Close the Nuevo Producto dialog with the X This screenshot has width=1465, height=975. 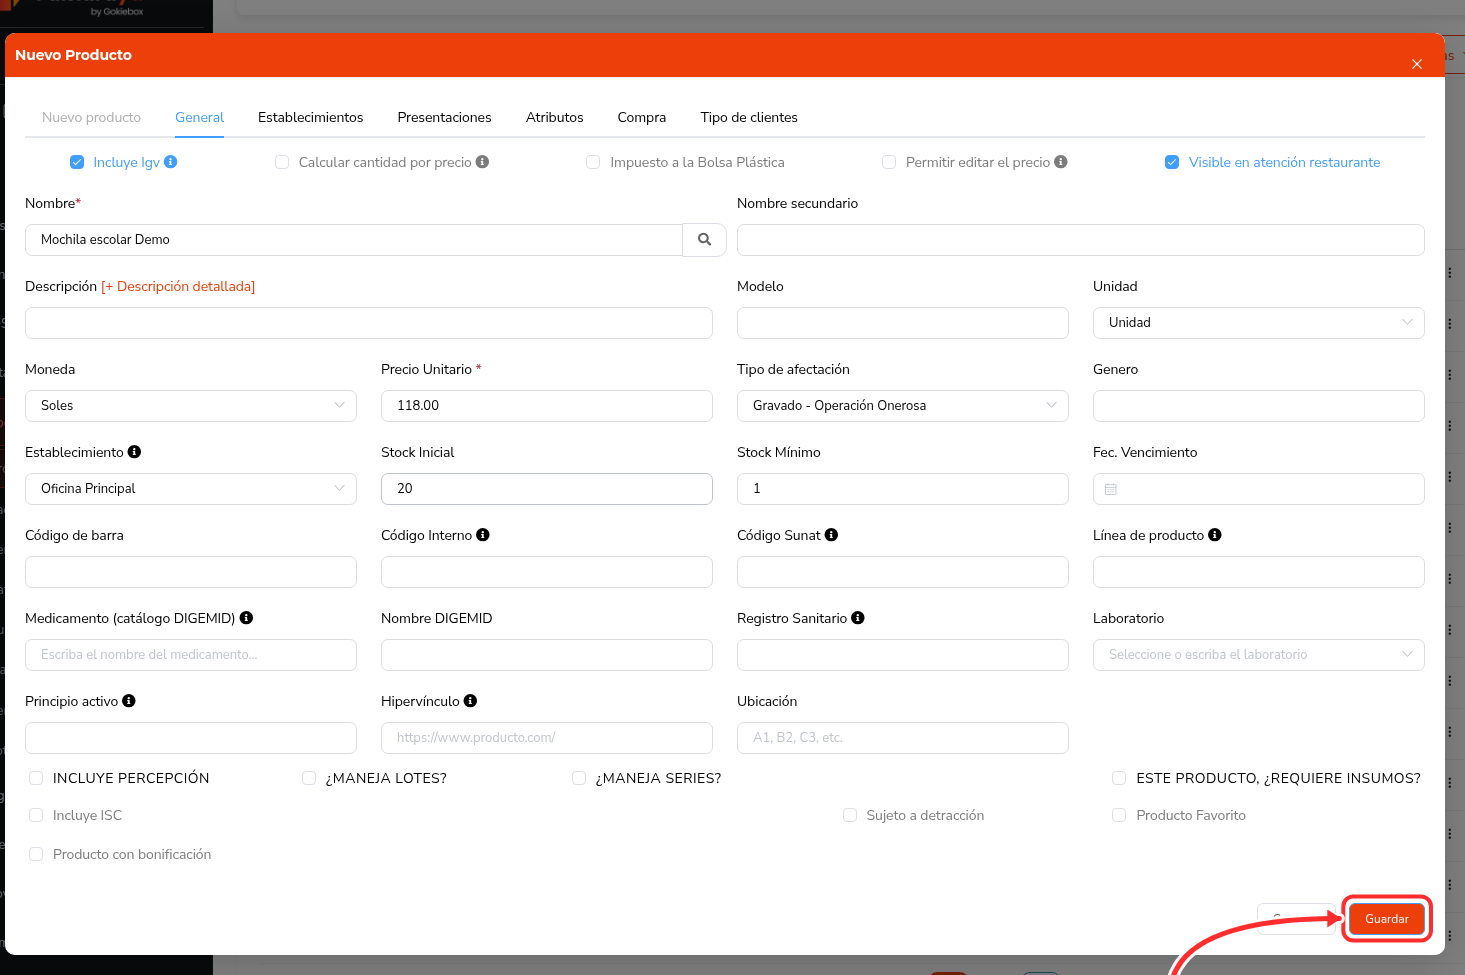[1417, 64]
